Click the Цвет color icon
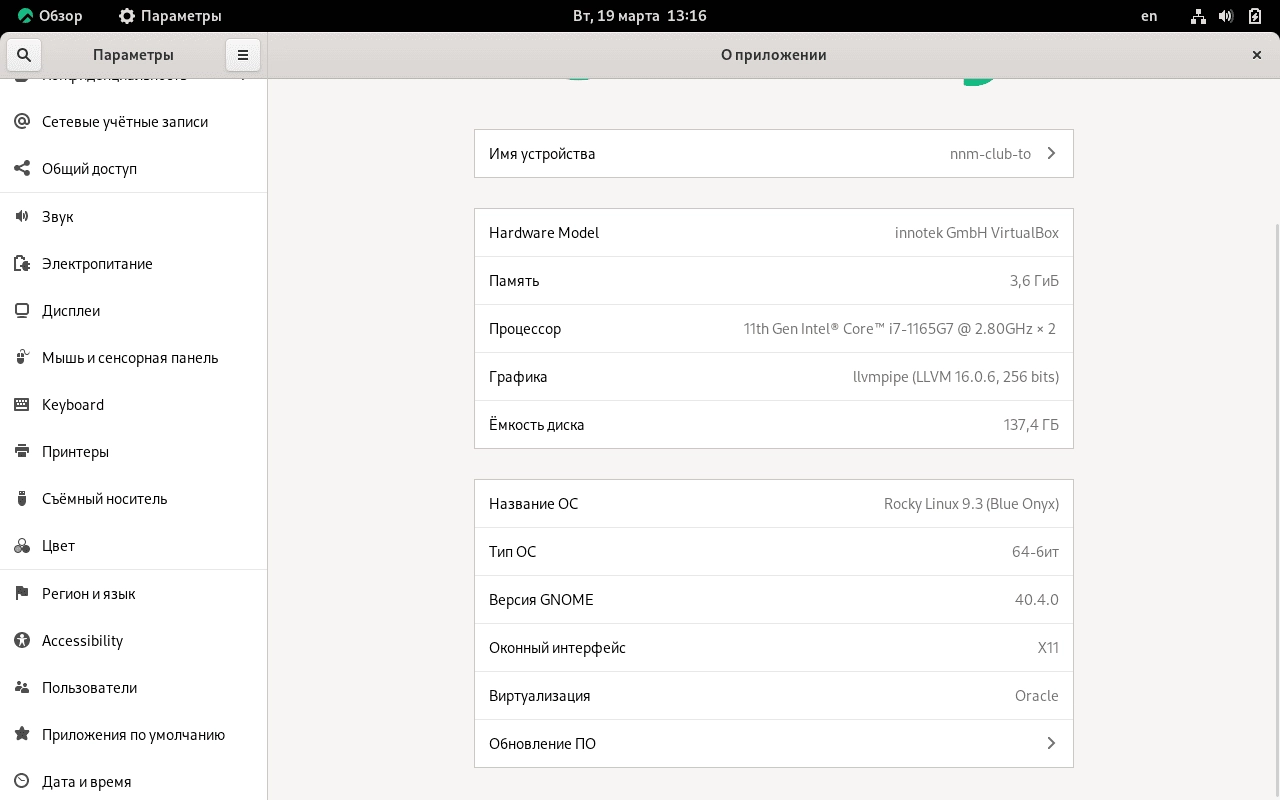This screenshot has width=1280, height=800. coord(22,545)
